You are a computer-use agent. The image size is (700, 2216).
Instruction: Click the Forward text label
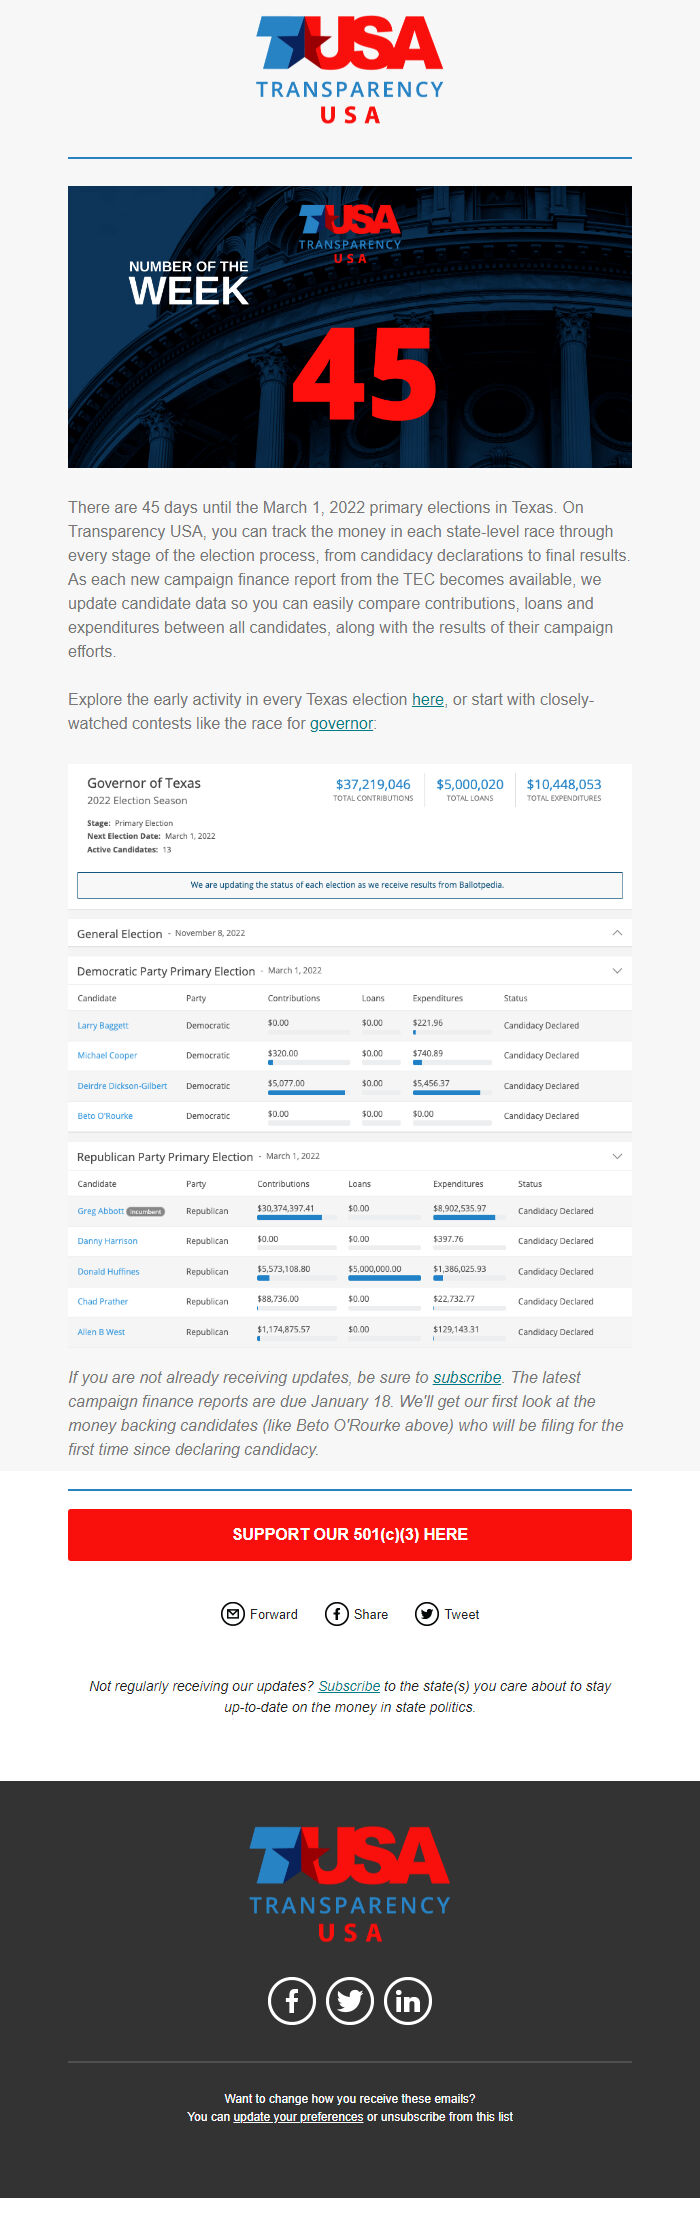(x=274, y=1614)
